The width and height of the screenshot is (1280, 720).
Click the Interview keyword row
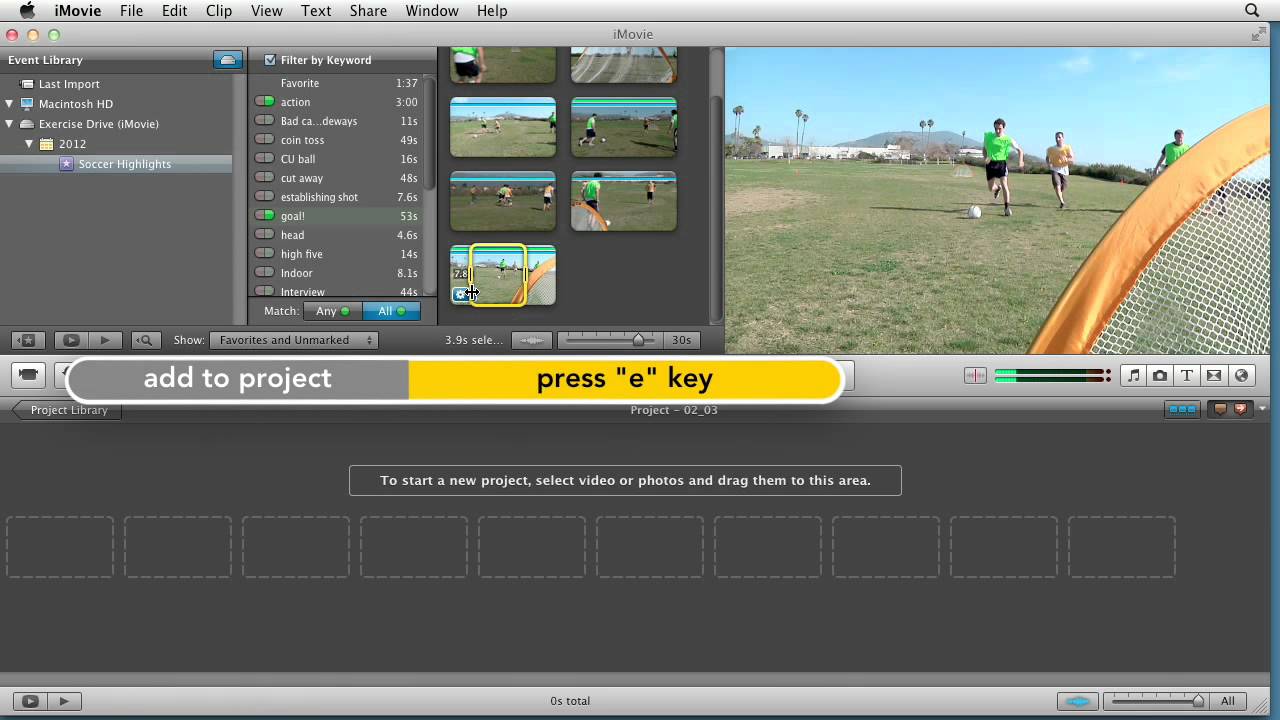[x=337, y=291]
